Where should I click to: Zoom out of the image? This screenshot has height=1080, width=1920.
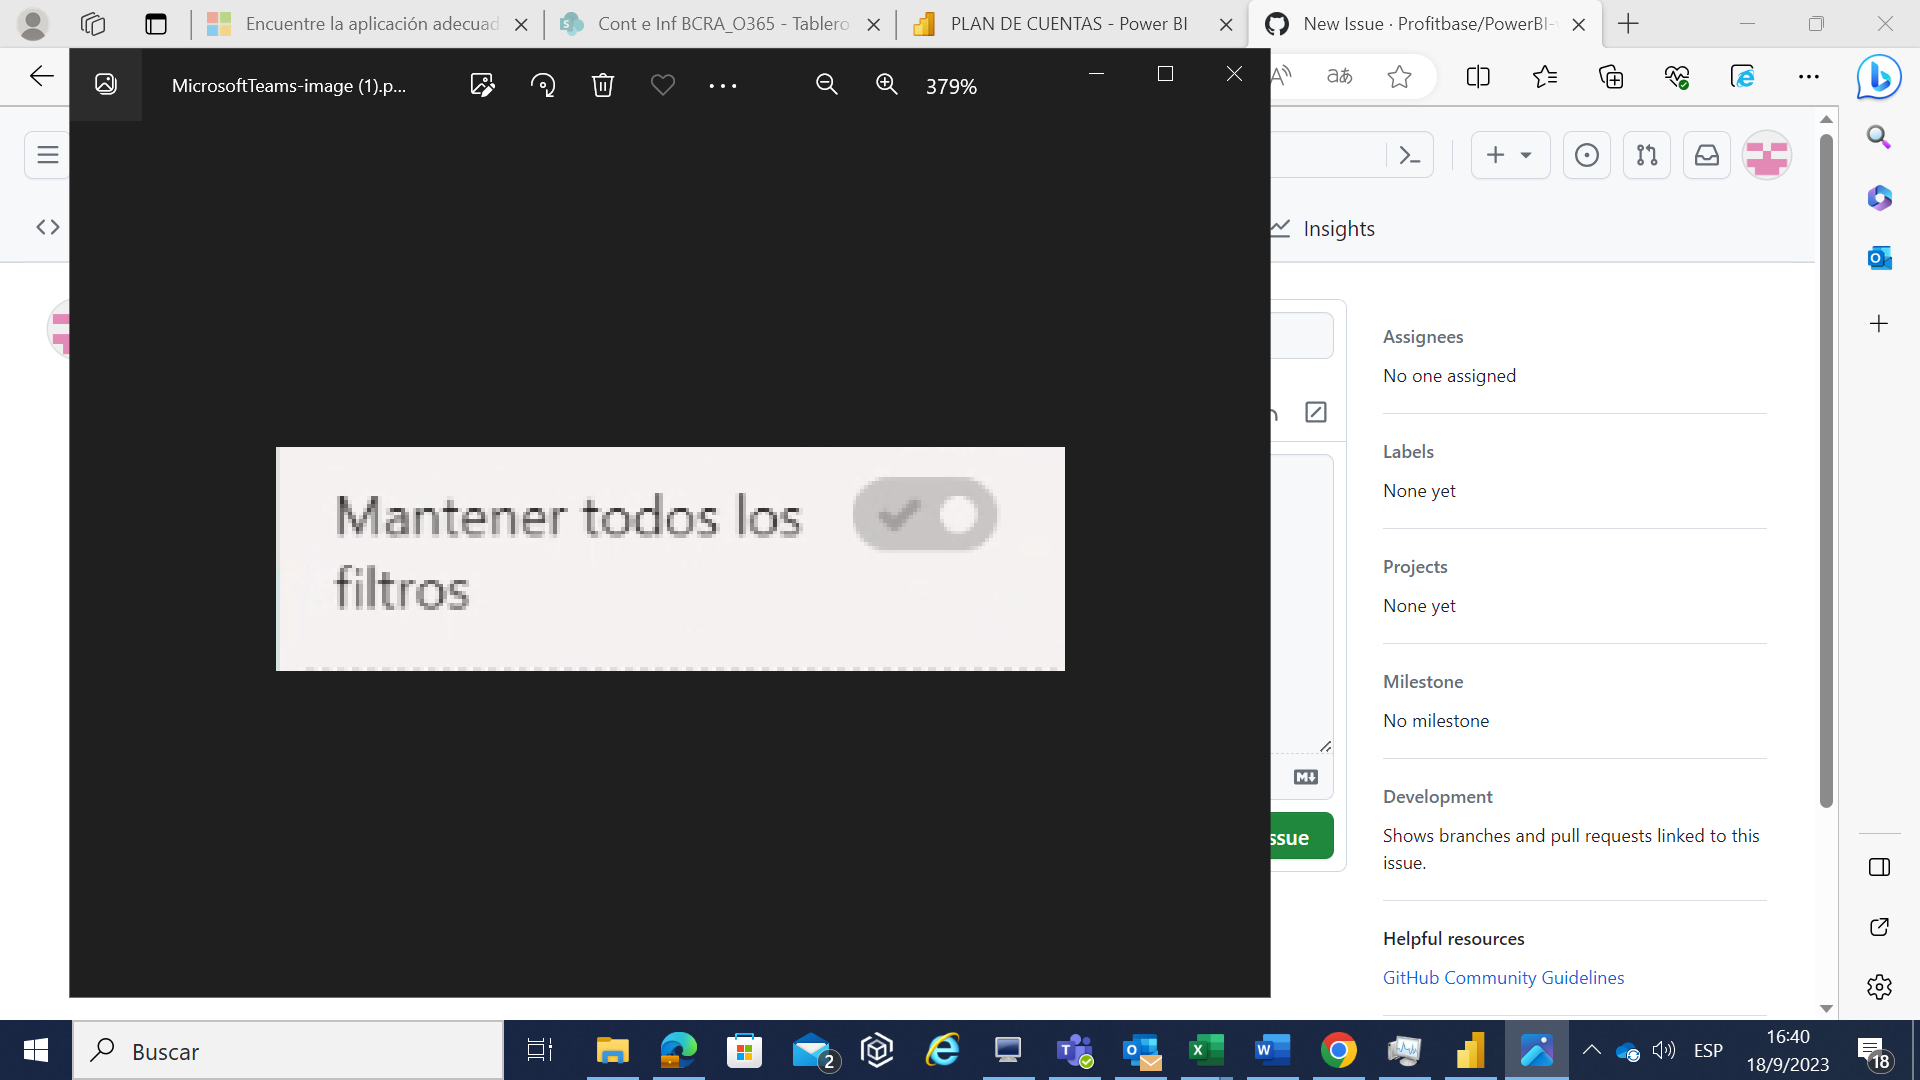[827, 85]
